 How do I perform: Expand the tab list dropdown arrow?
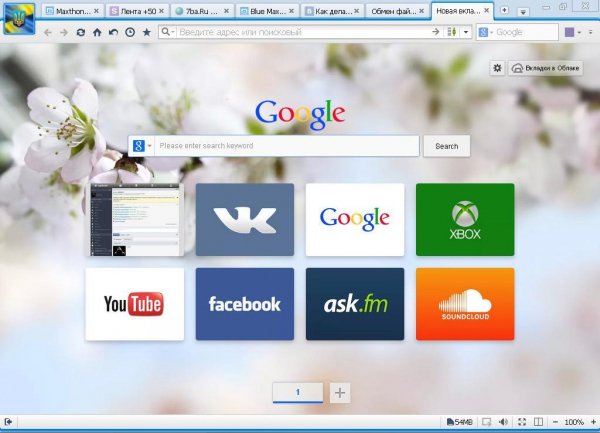523,11
